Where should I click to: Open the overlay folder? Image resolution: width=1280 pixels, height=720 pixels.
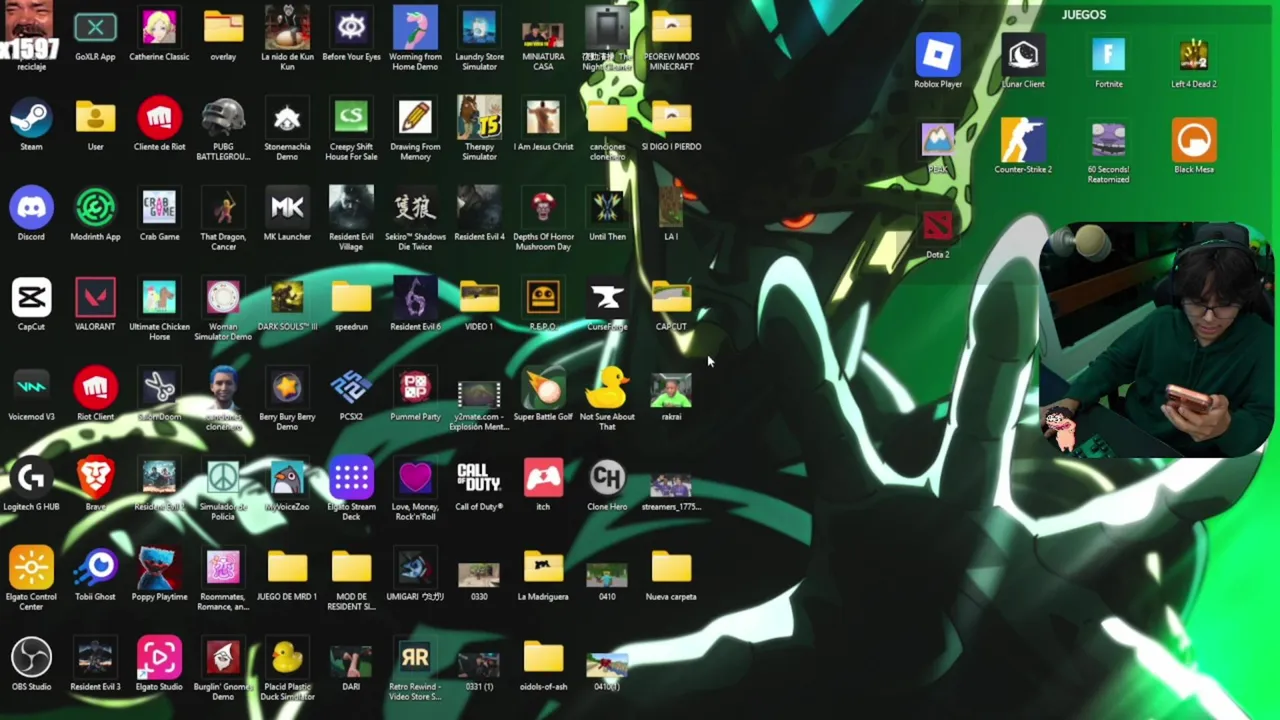click(223, 28)
